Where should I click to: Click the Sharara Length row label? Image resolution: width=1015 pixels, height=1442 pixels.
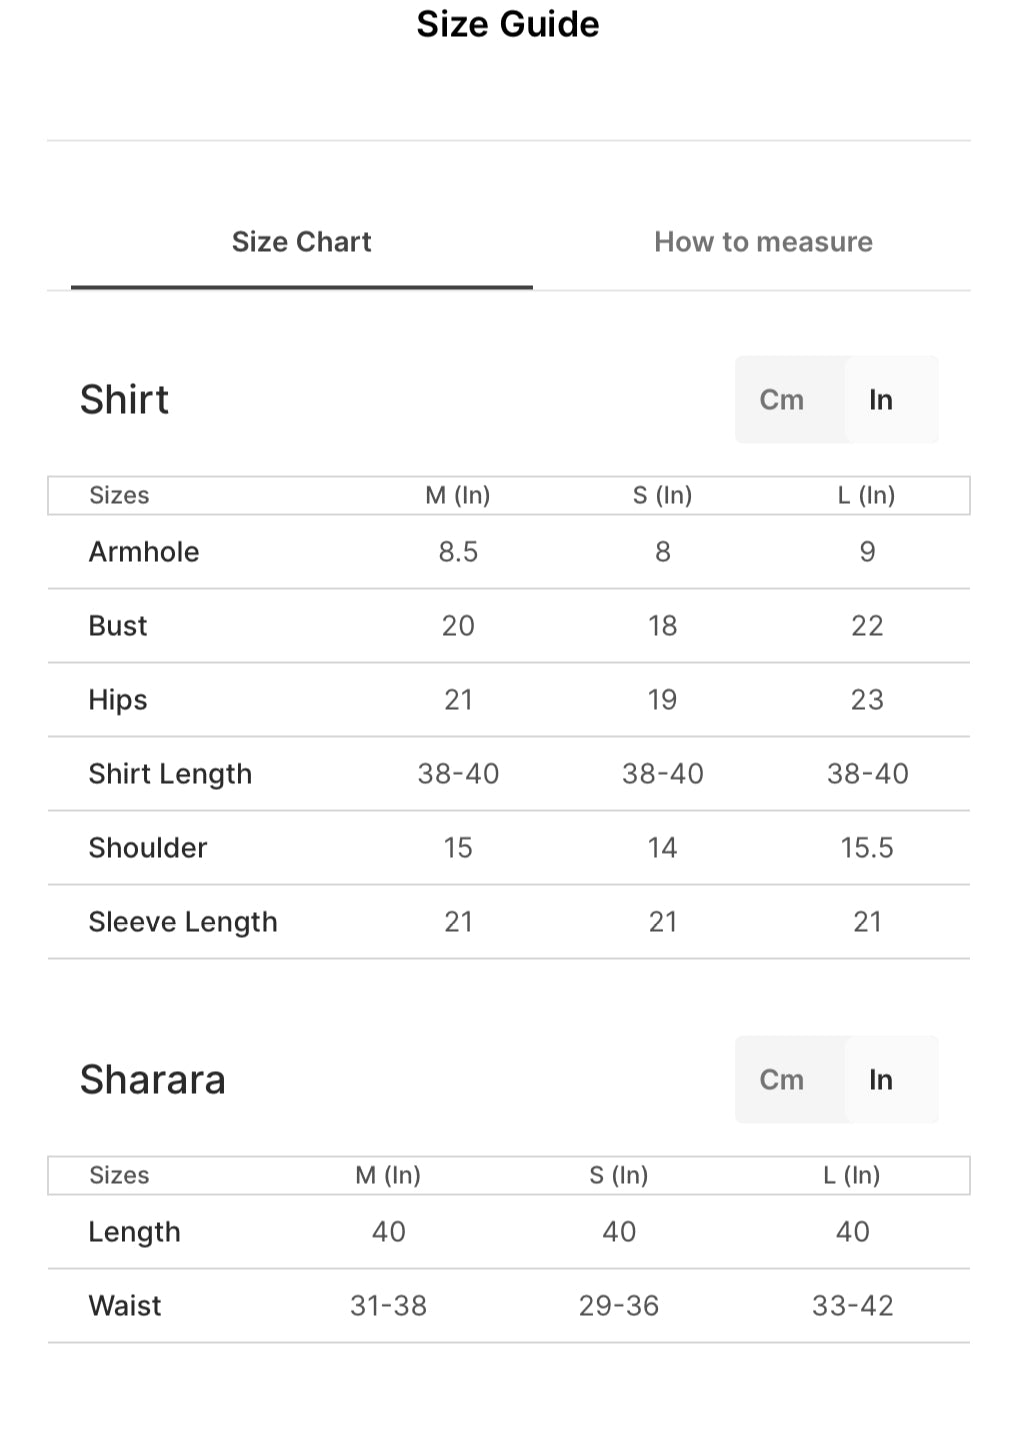(135, 1232)
